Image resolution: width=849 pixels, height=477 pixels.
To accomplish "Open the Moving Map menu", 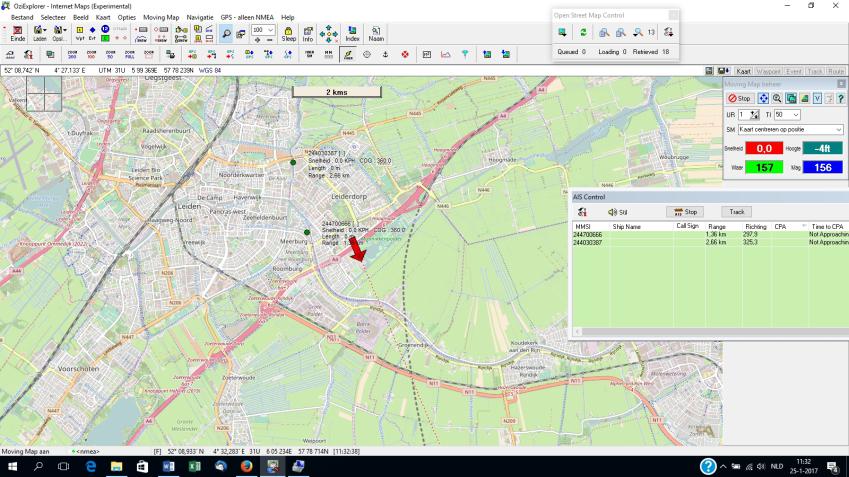I will [x=161, y=17].
